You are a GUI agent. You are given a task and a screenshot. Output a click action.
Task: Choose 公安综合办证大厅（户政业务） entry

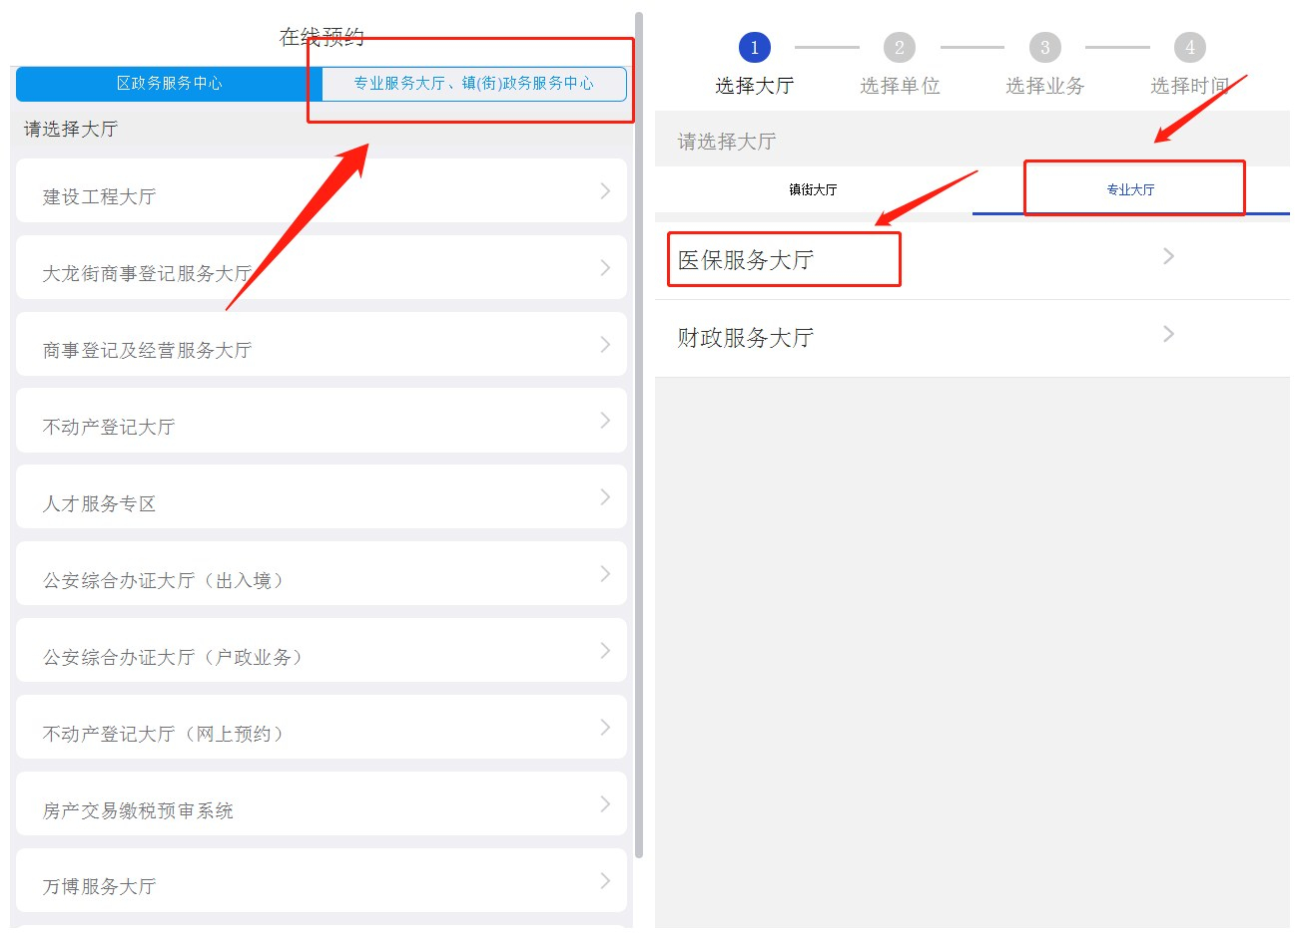[321, 650]
